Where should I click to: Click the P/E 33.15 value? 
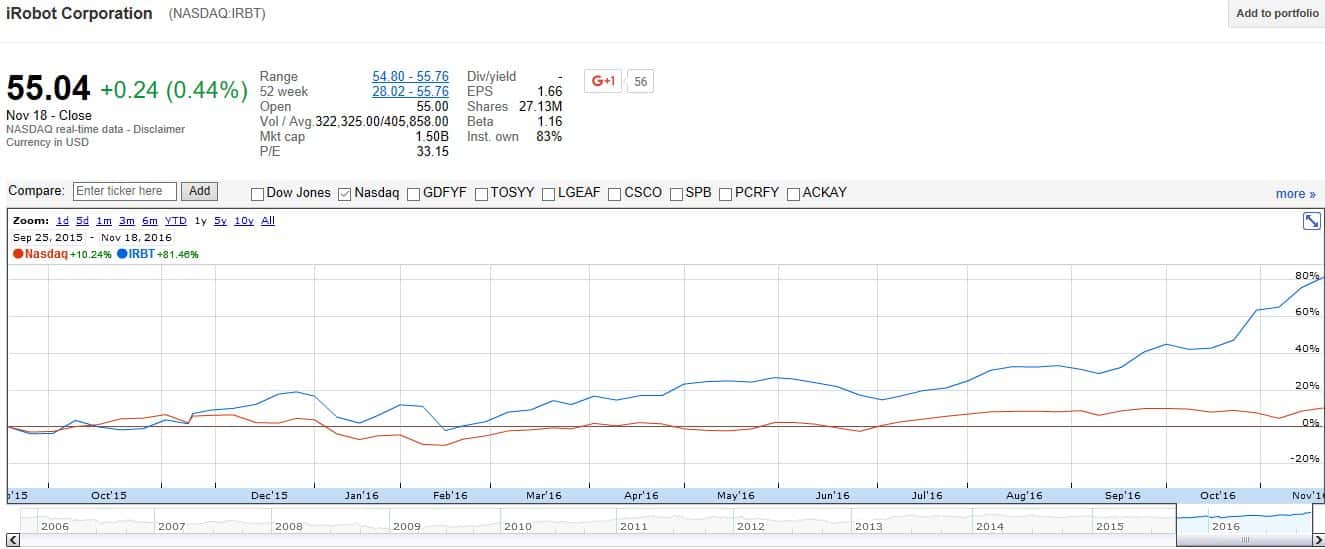coord(433,151)
